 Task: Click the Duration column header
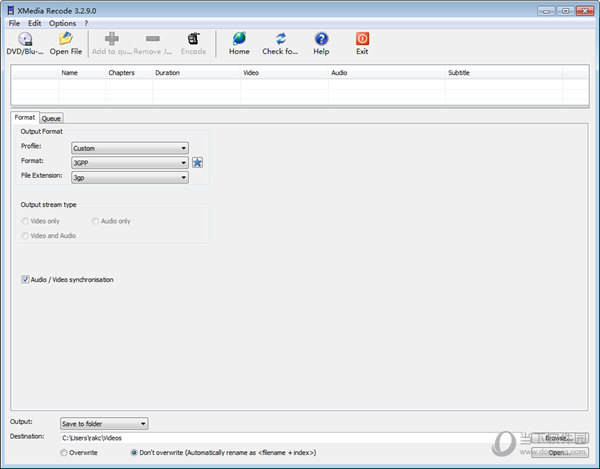[197, 73]
